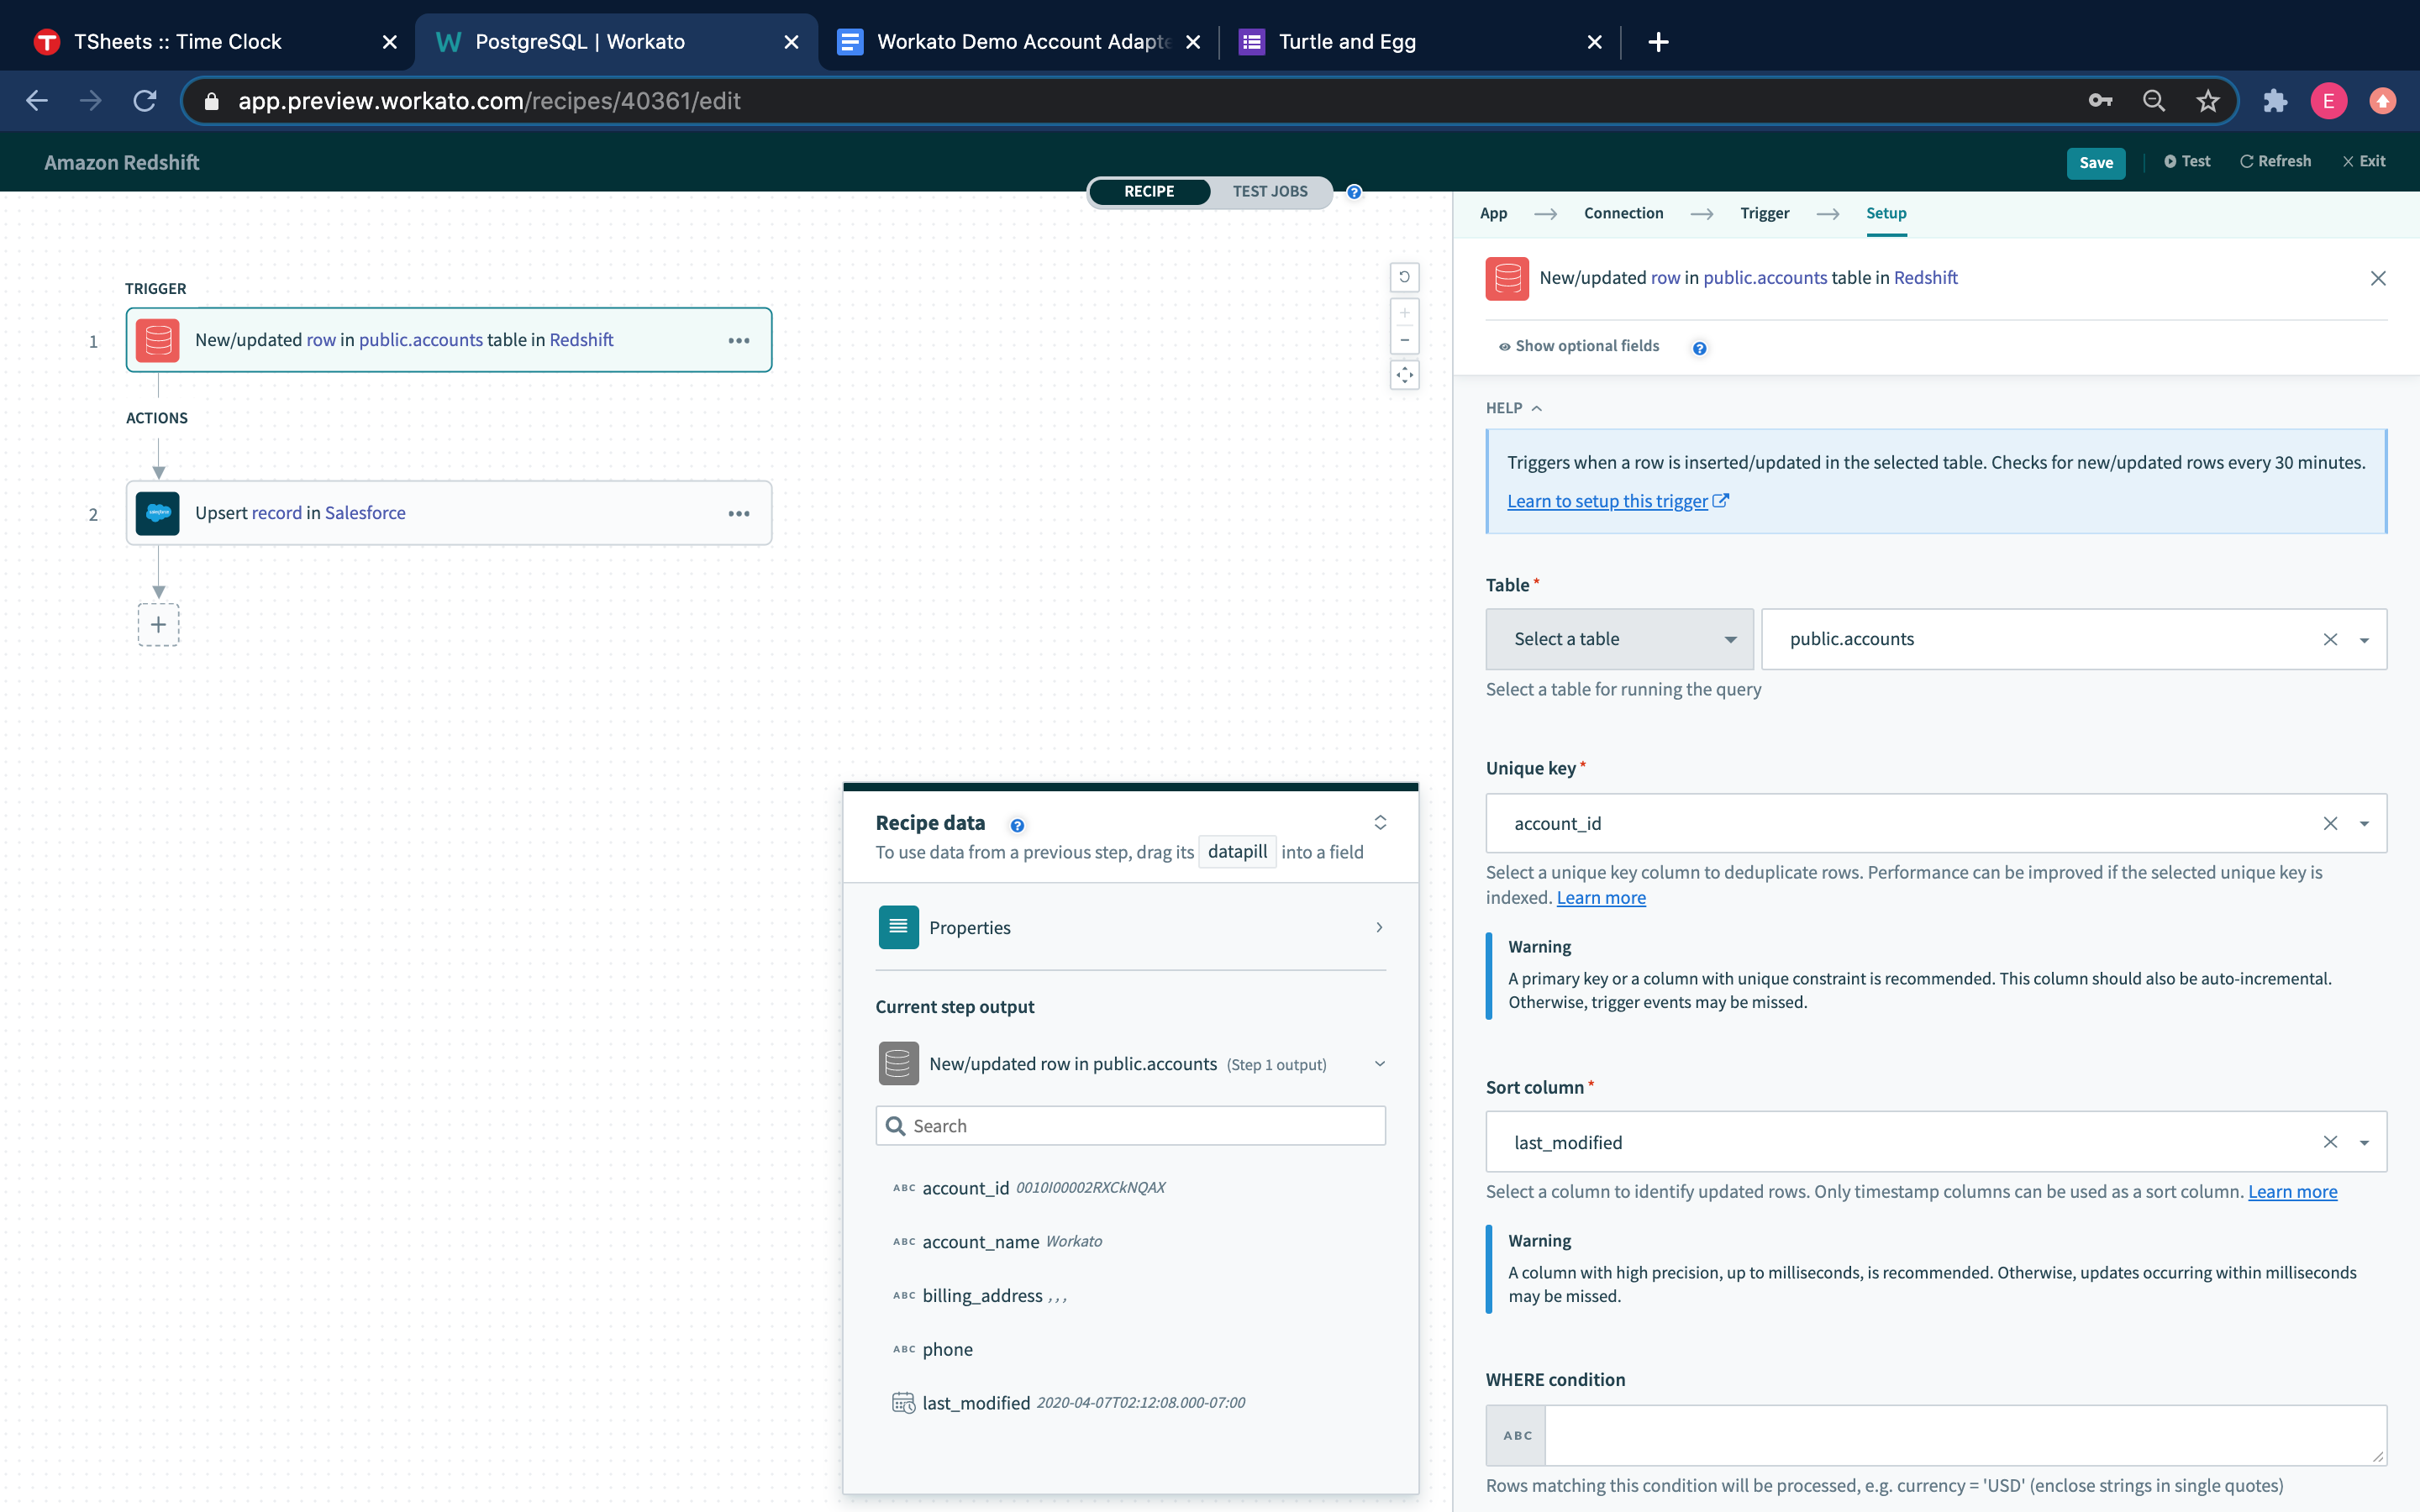Open the Sort column dropdown selector
This screenshot has height=1512, width=2420.
2366,1141
